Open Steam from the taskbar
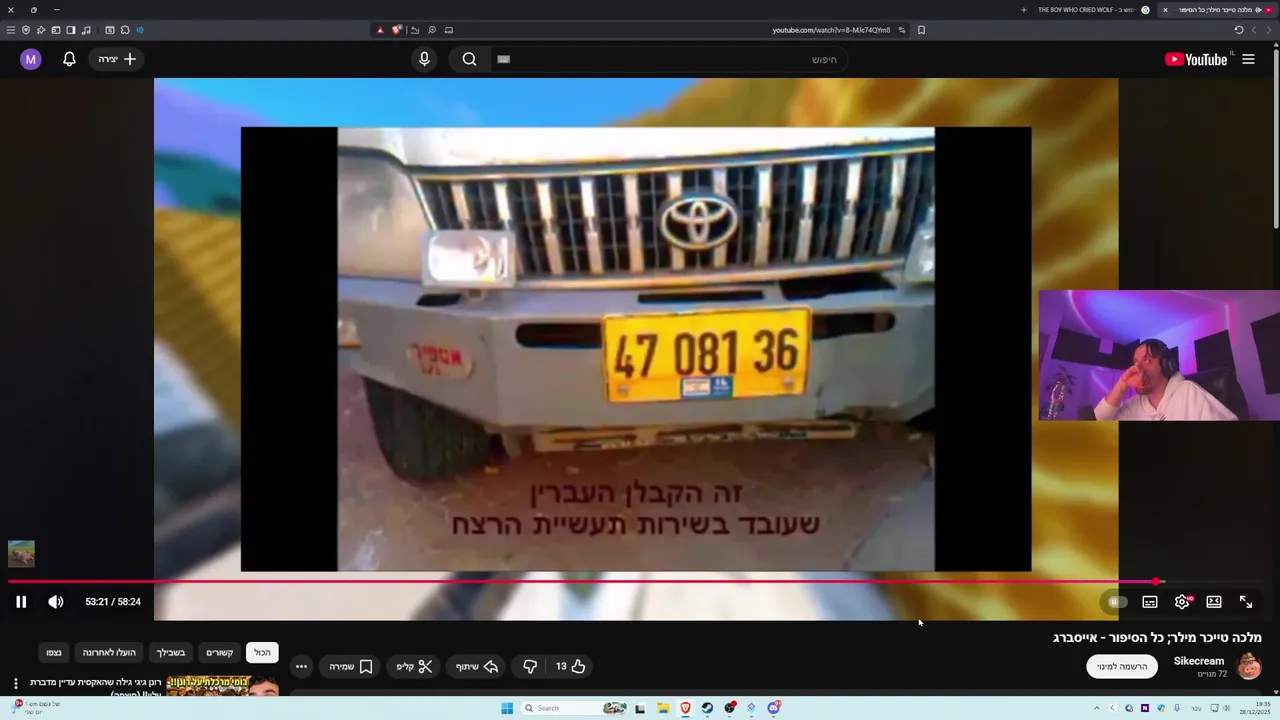 click(707, 708)
